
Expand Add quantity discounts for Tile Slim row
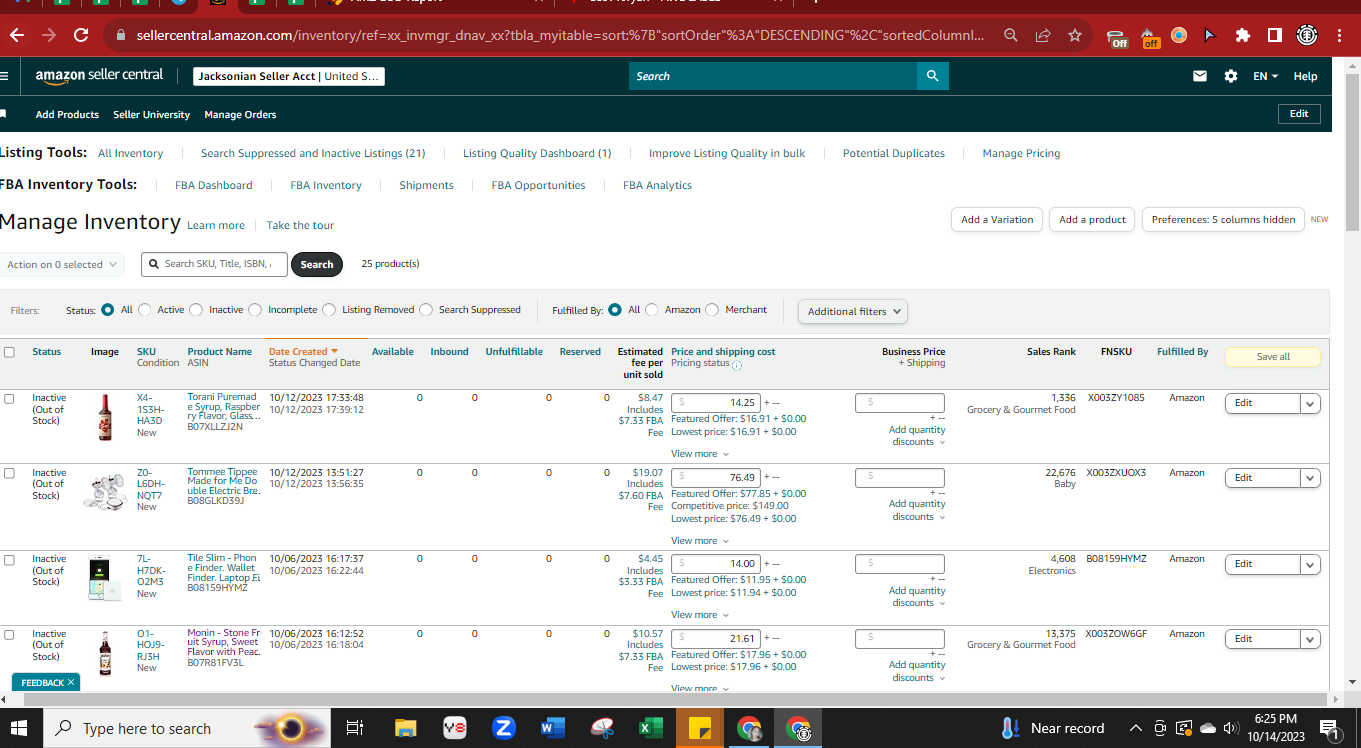(x=917, y=597)
